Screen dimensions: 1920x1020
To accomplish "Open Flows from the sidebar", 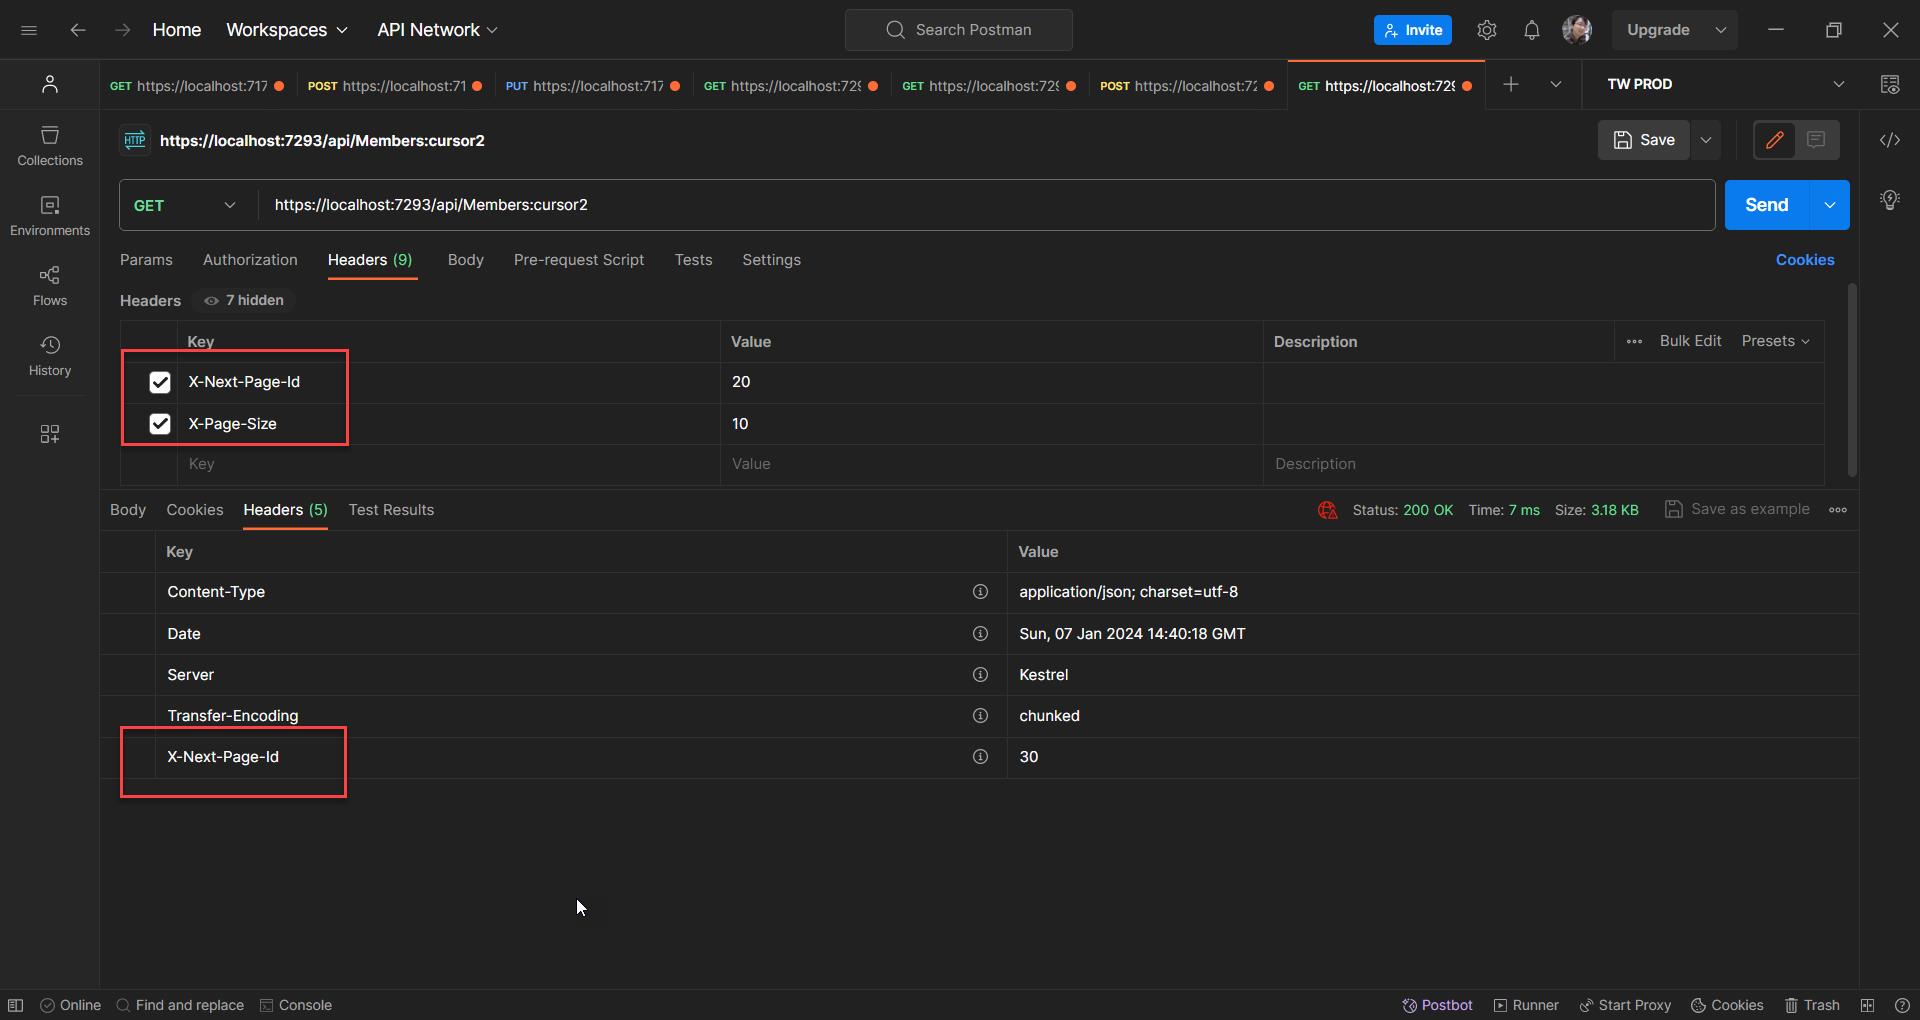I will click(x=50, y=286).
